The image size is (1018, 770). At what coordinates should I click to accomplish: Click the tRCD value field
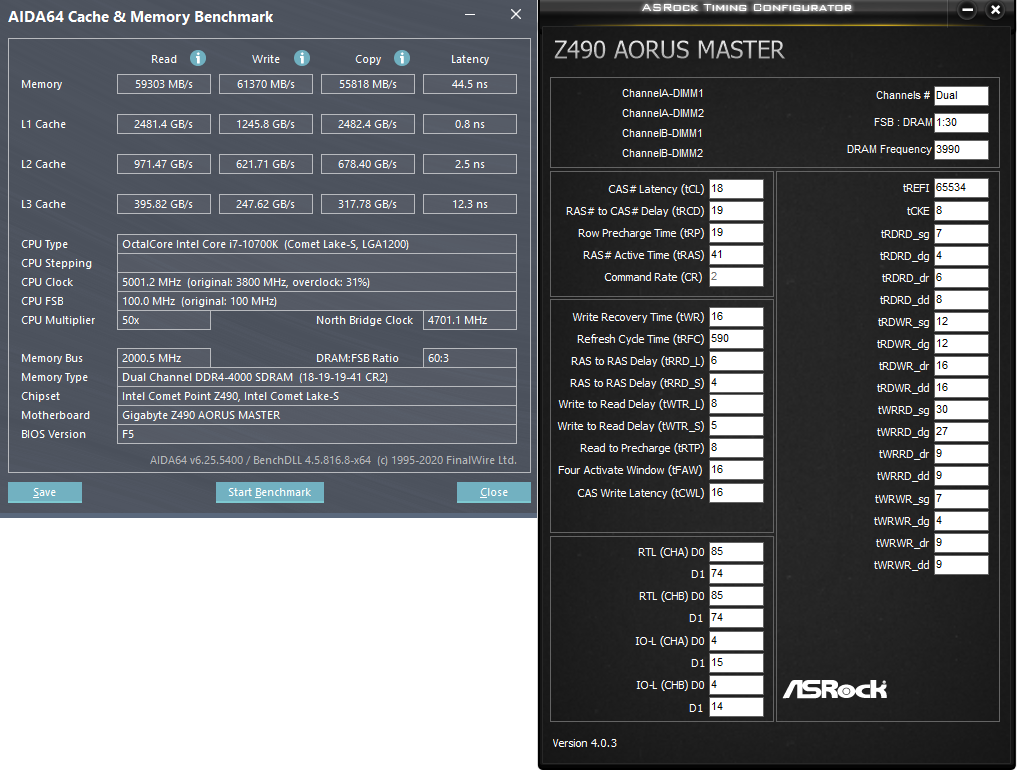pos(736,211)
